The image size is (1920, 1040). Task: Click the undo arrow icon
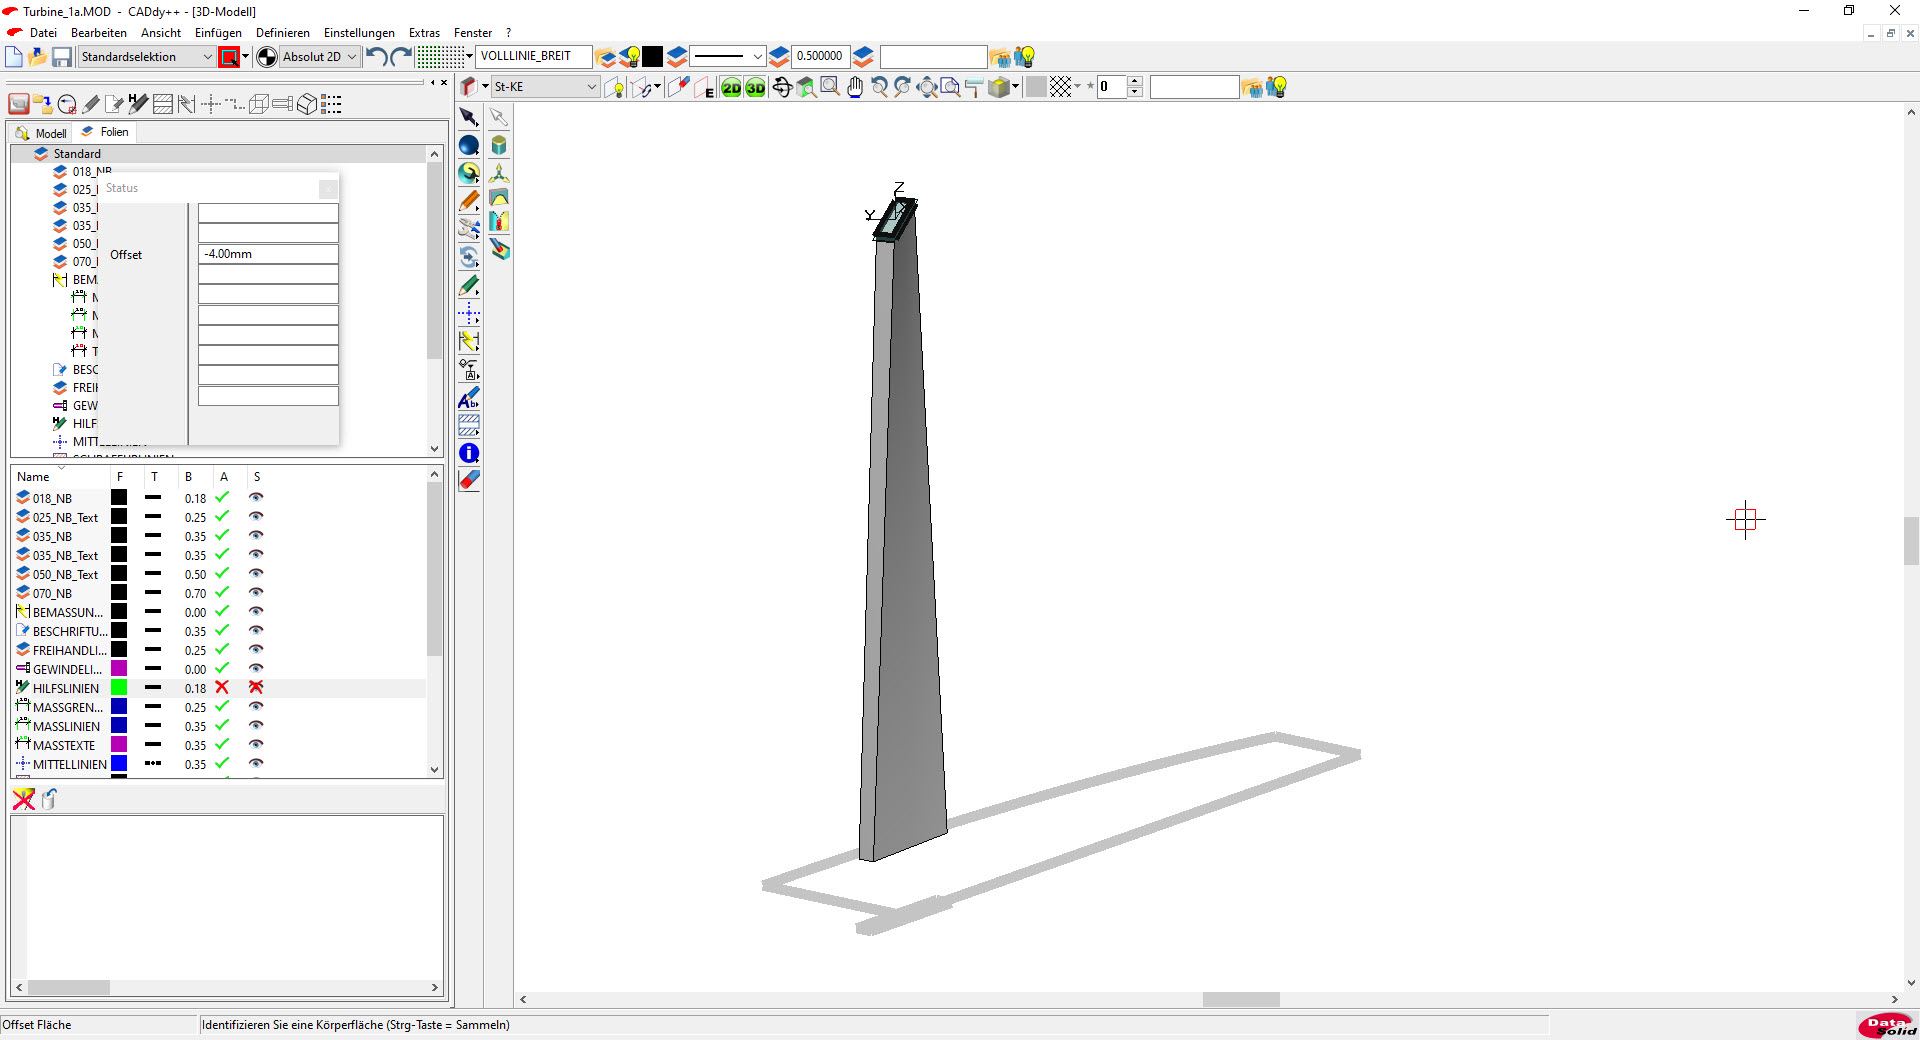377,57
